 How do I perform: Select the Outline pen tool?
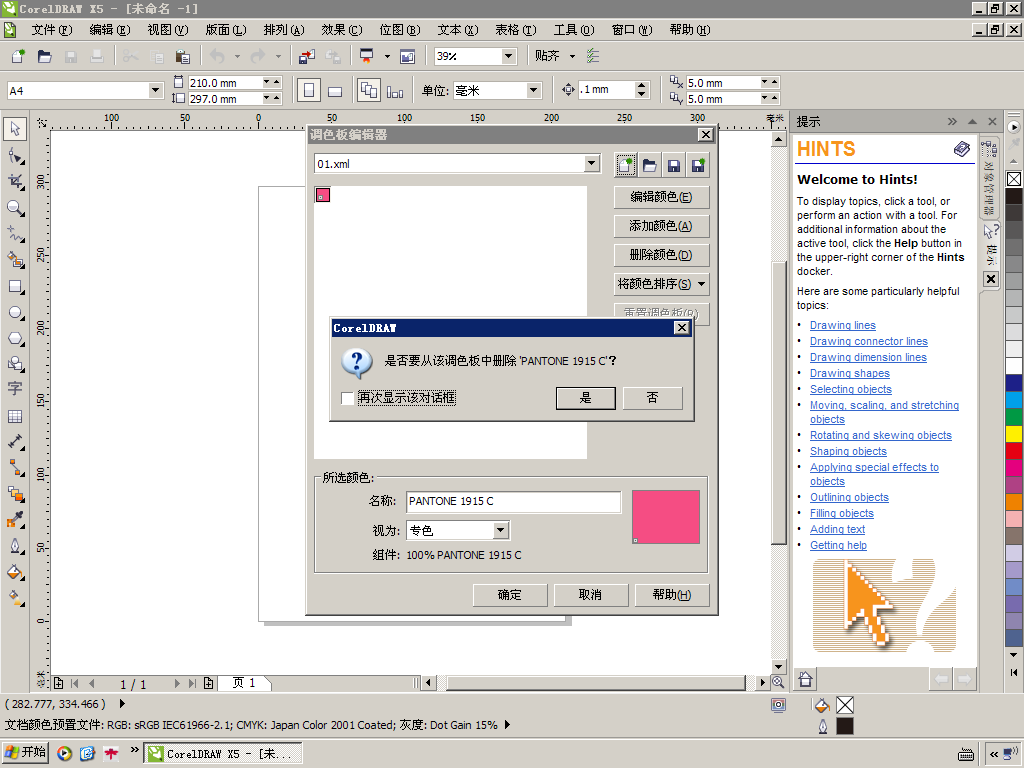15,546
